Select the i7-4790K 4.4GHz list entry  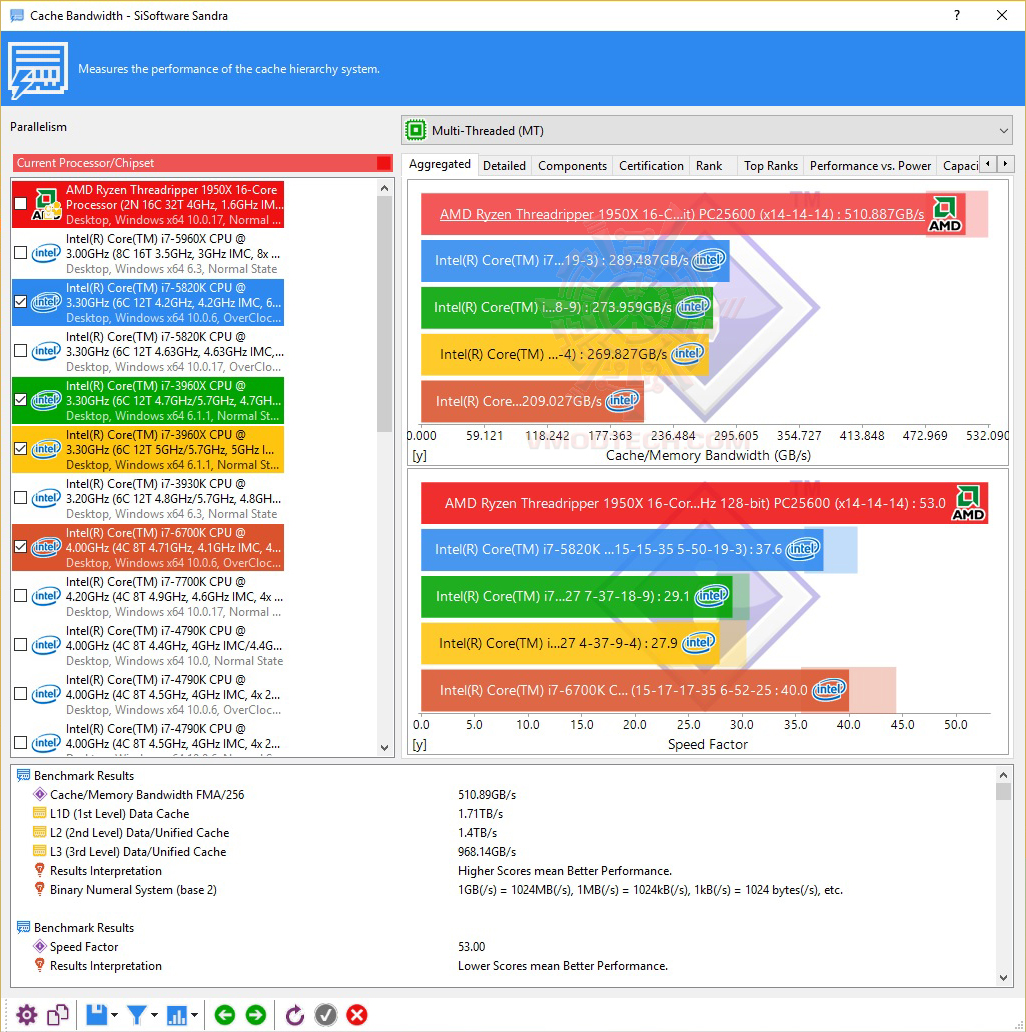coord(148,645)
